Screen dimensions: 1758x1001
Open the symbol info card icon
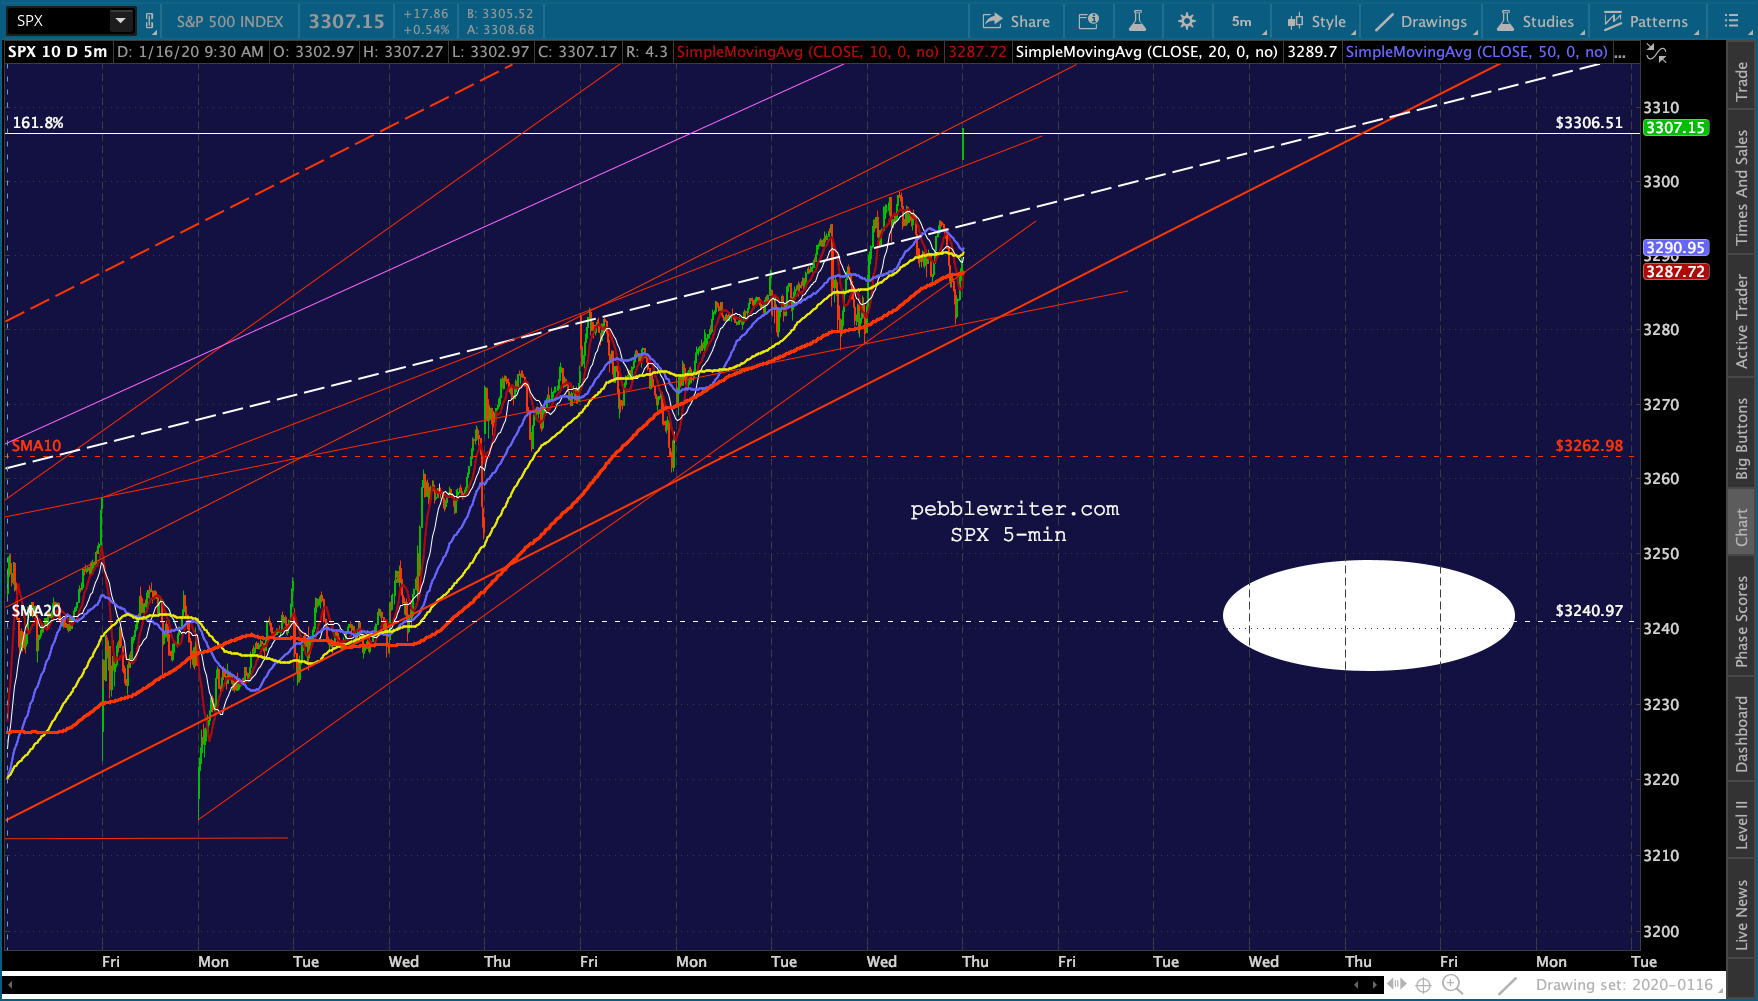[1089, 21]
